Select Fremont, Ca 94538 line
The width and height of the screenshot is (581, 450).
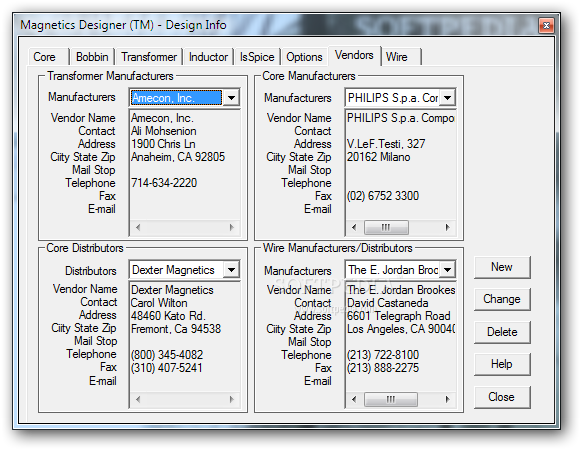176,329
